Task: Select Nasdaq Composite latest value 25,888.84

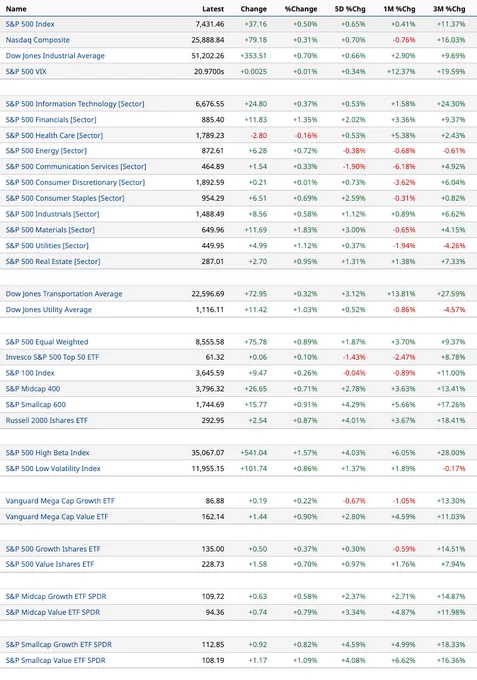Action: point(208,40)
